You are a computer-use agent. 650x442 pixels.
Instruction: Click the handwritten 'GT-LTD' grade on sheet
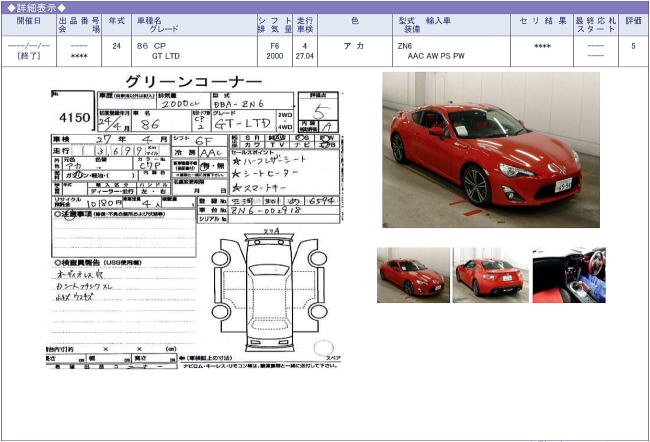243,123
